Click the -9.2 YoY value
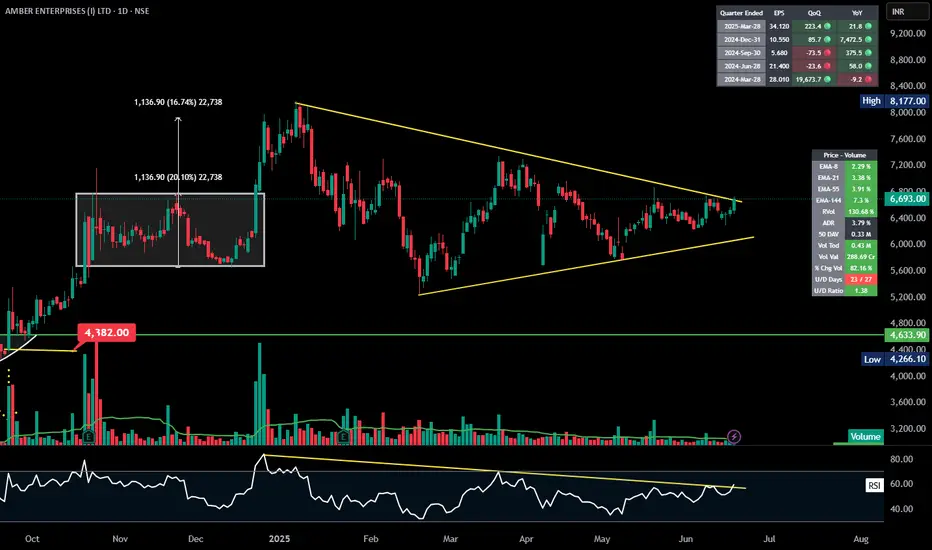 tap(857, 79)
